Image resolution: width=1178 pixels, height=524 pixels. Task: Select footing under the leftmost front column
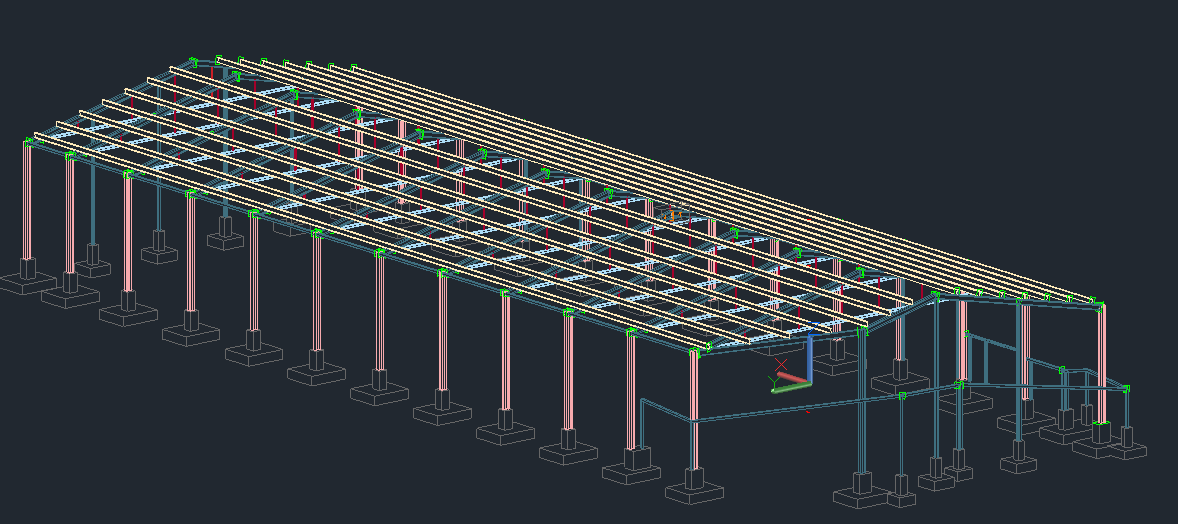pos(27,280)
